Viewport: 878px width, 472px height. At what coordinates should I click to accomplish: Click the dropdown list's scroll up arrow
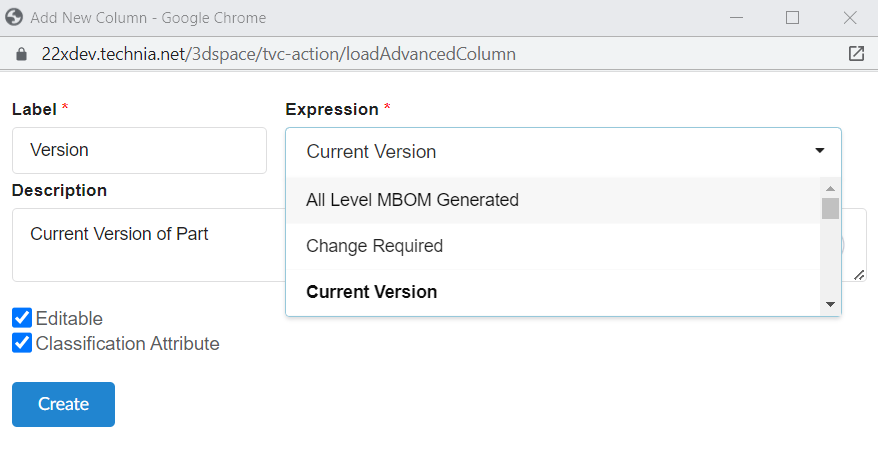[830, 188]
